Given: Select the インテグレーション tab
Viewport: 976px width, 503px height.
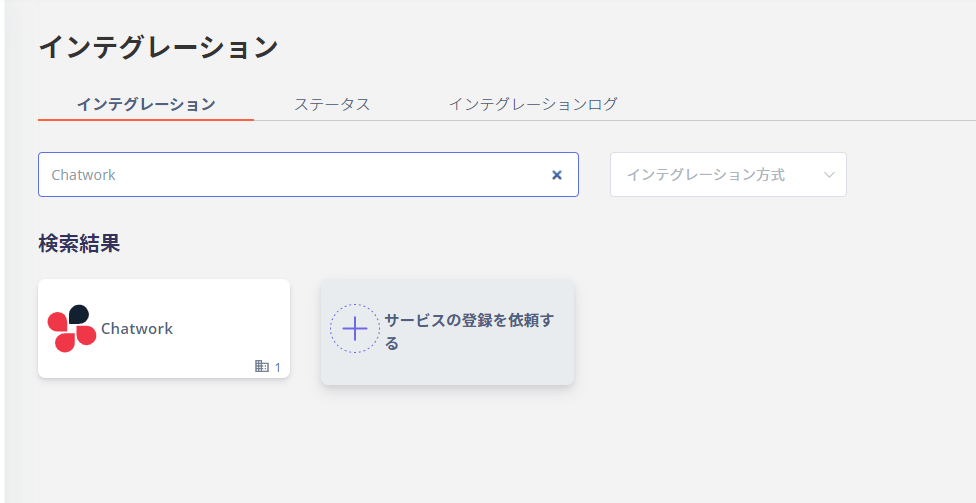Looking at the screenshot, I should (x=146, y=104).
